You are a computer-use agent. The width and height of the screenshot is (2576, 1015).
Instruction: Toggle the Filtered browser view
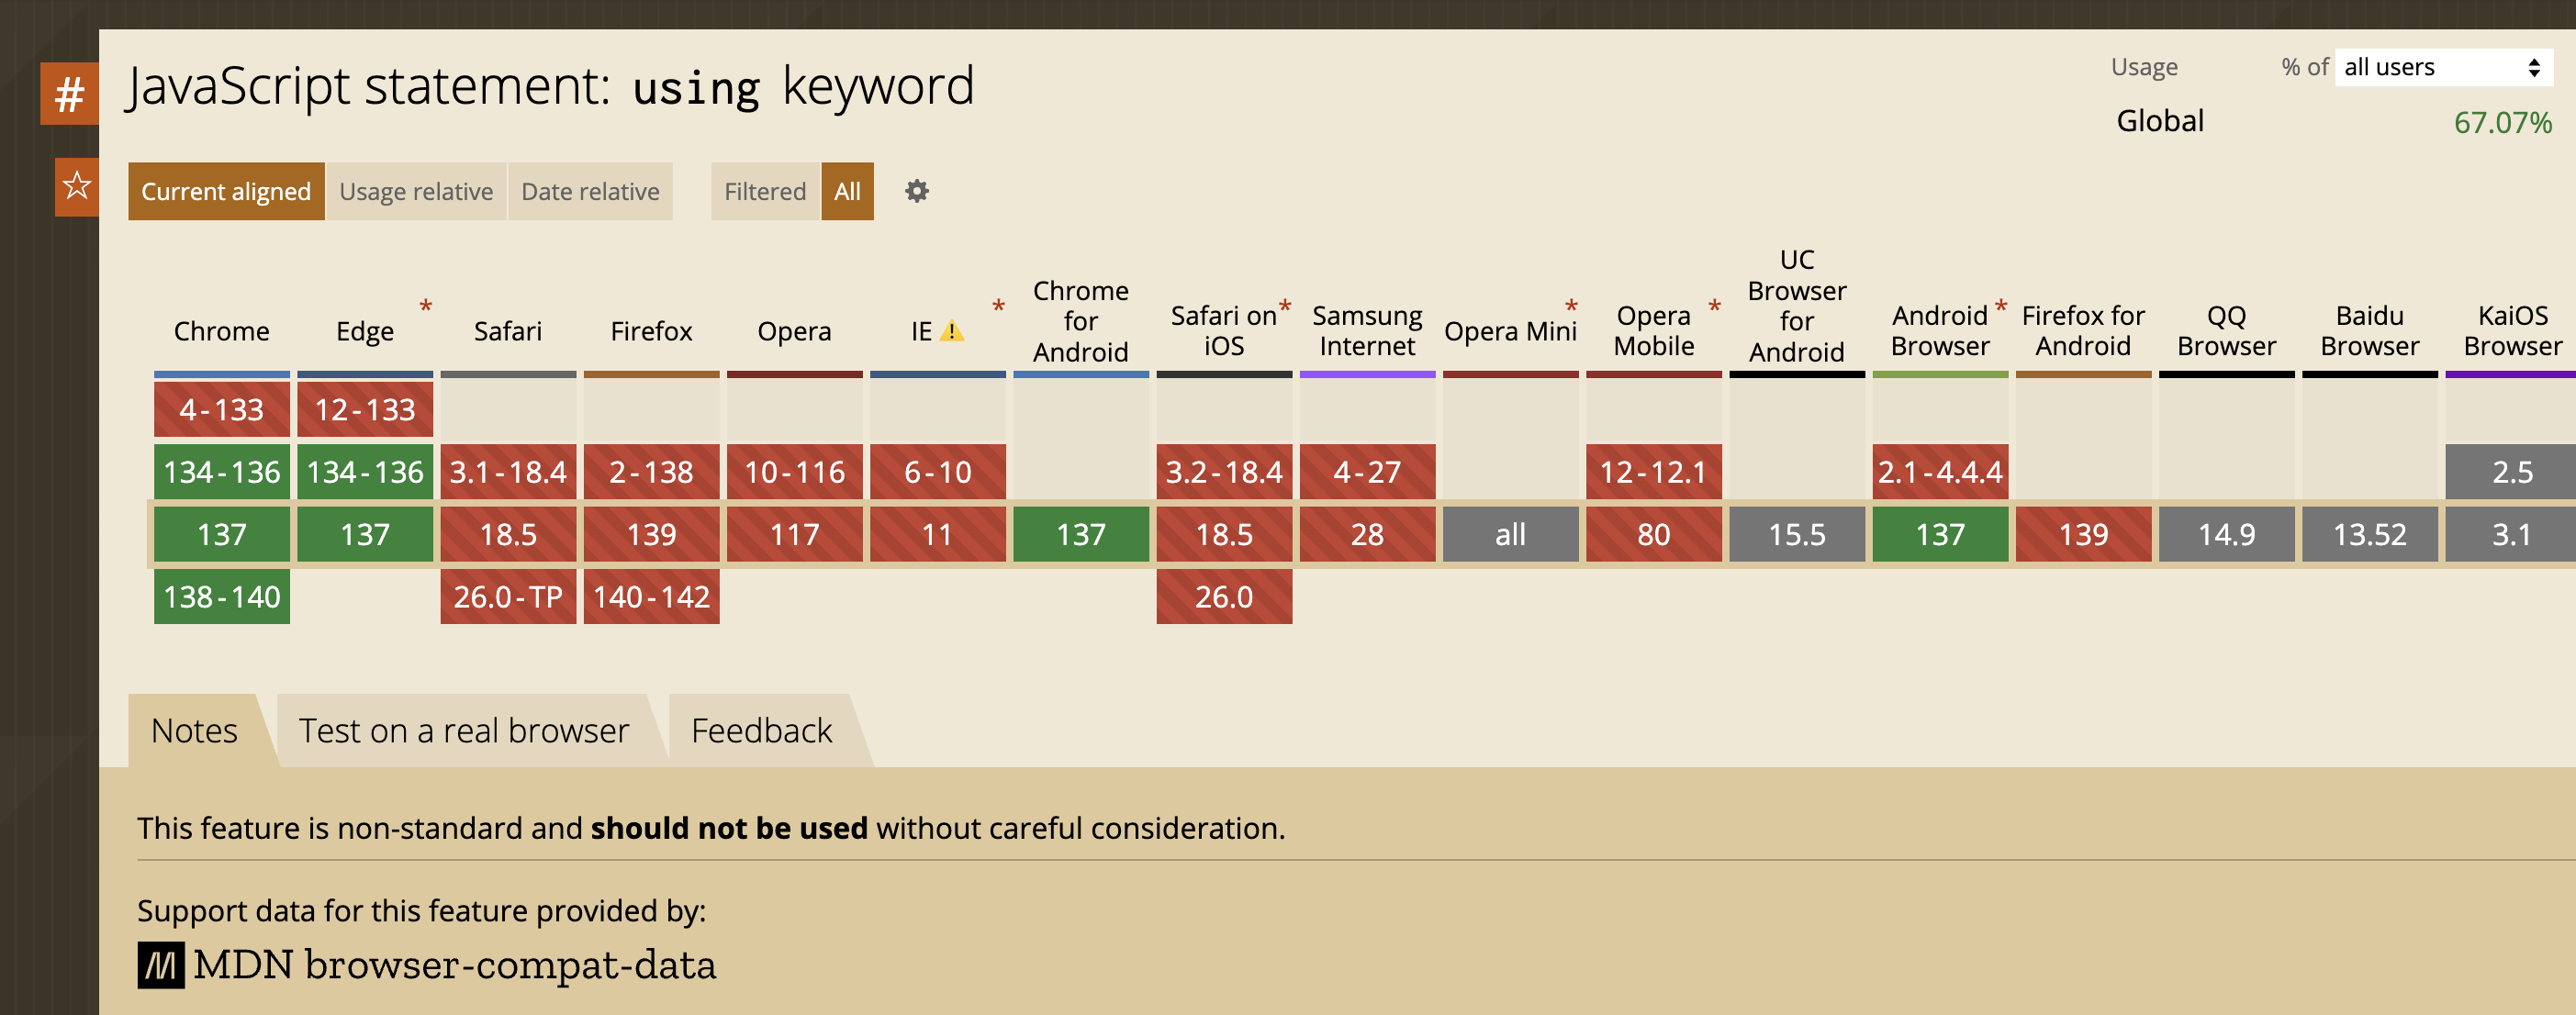(764, 191)
